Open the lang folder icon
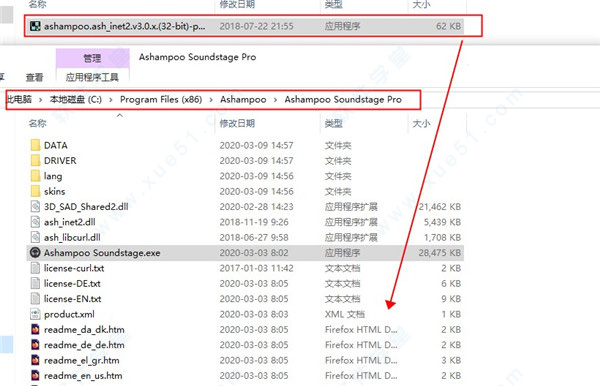600x386 pixels. tap(35, 176)
